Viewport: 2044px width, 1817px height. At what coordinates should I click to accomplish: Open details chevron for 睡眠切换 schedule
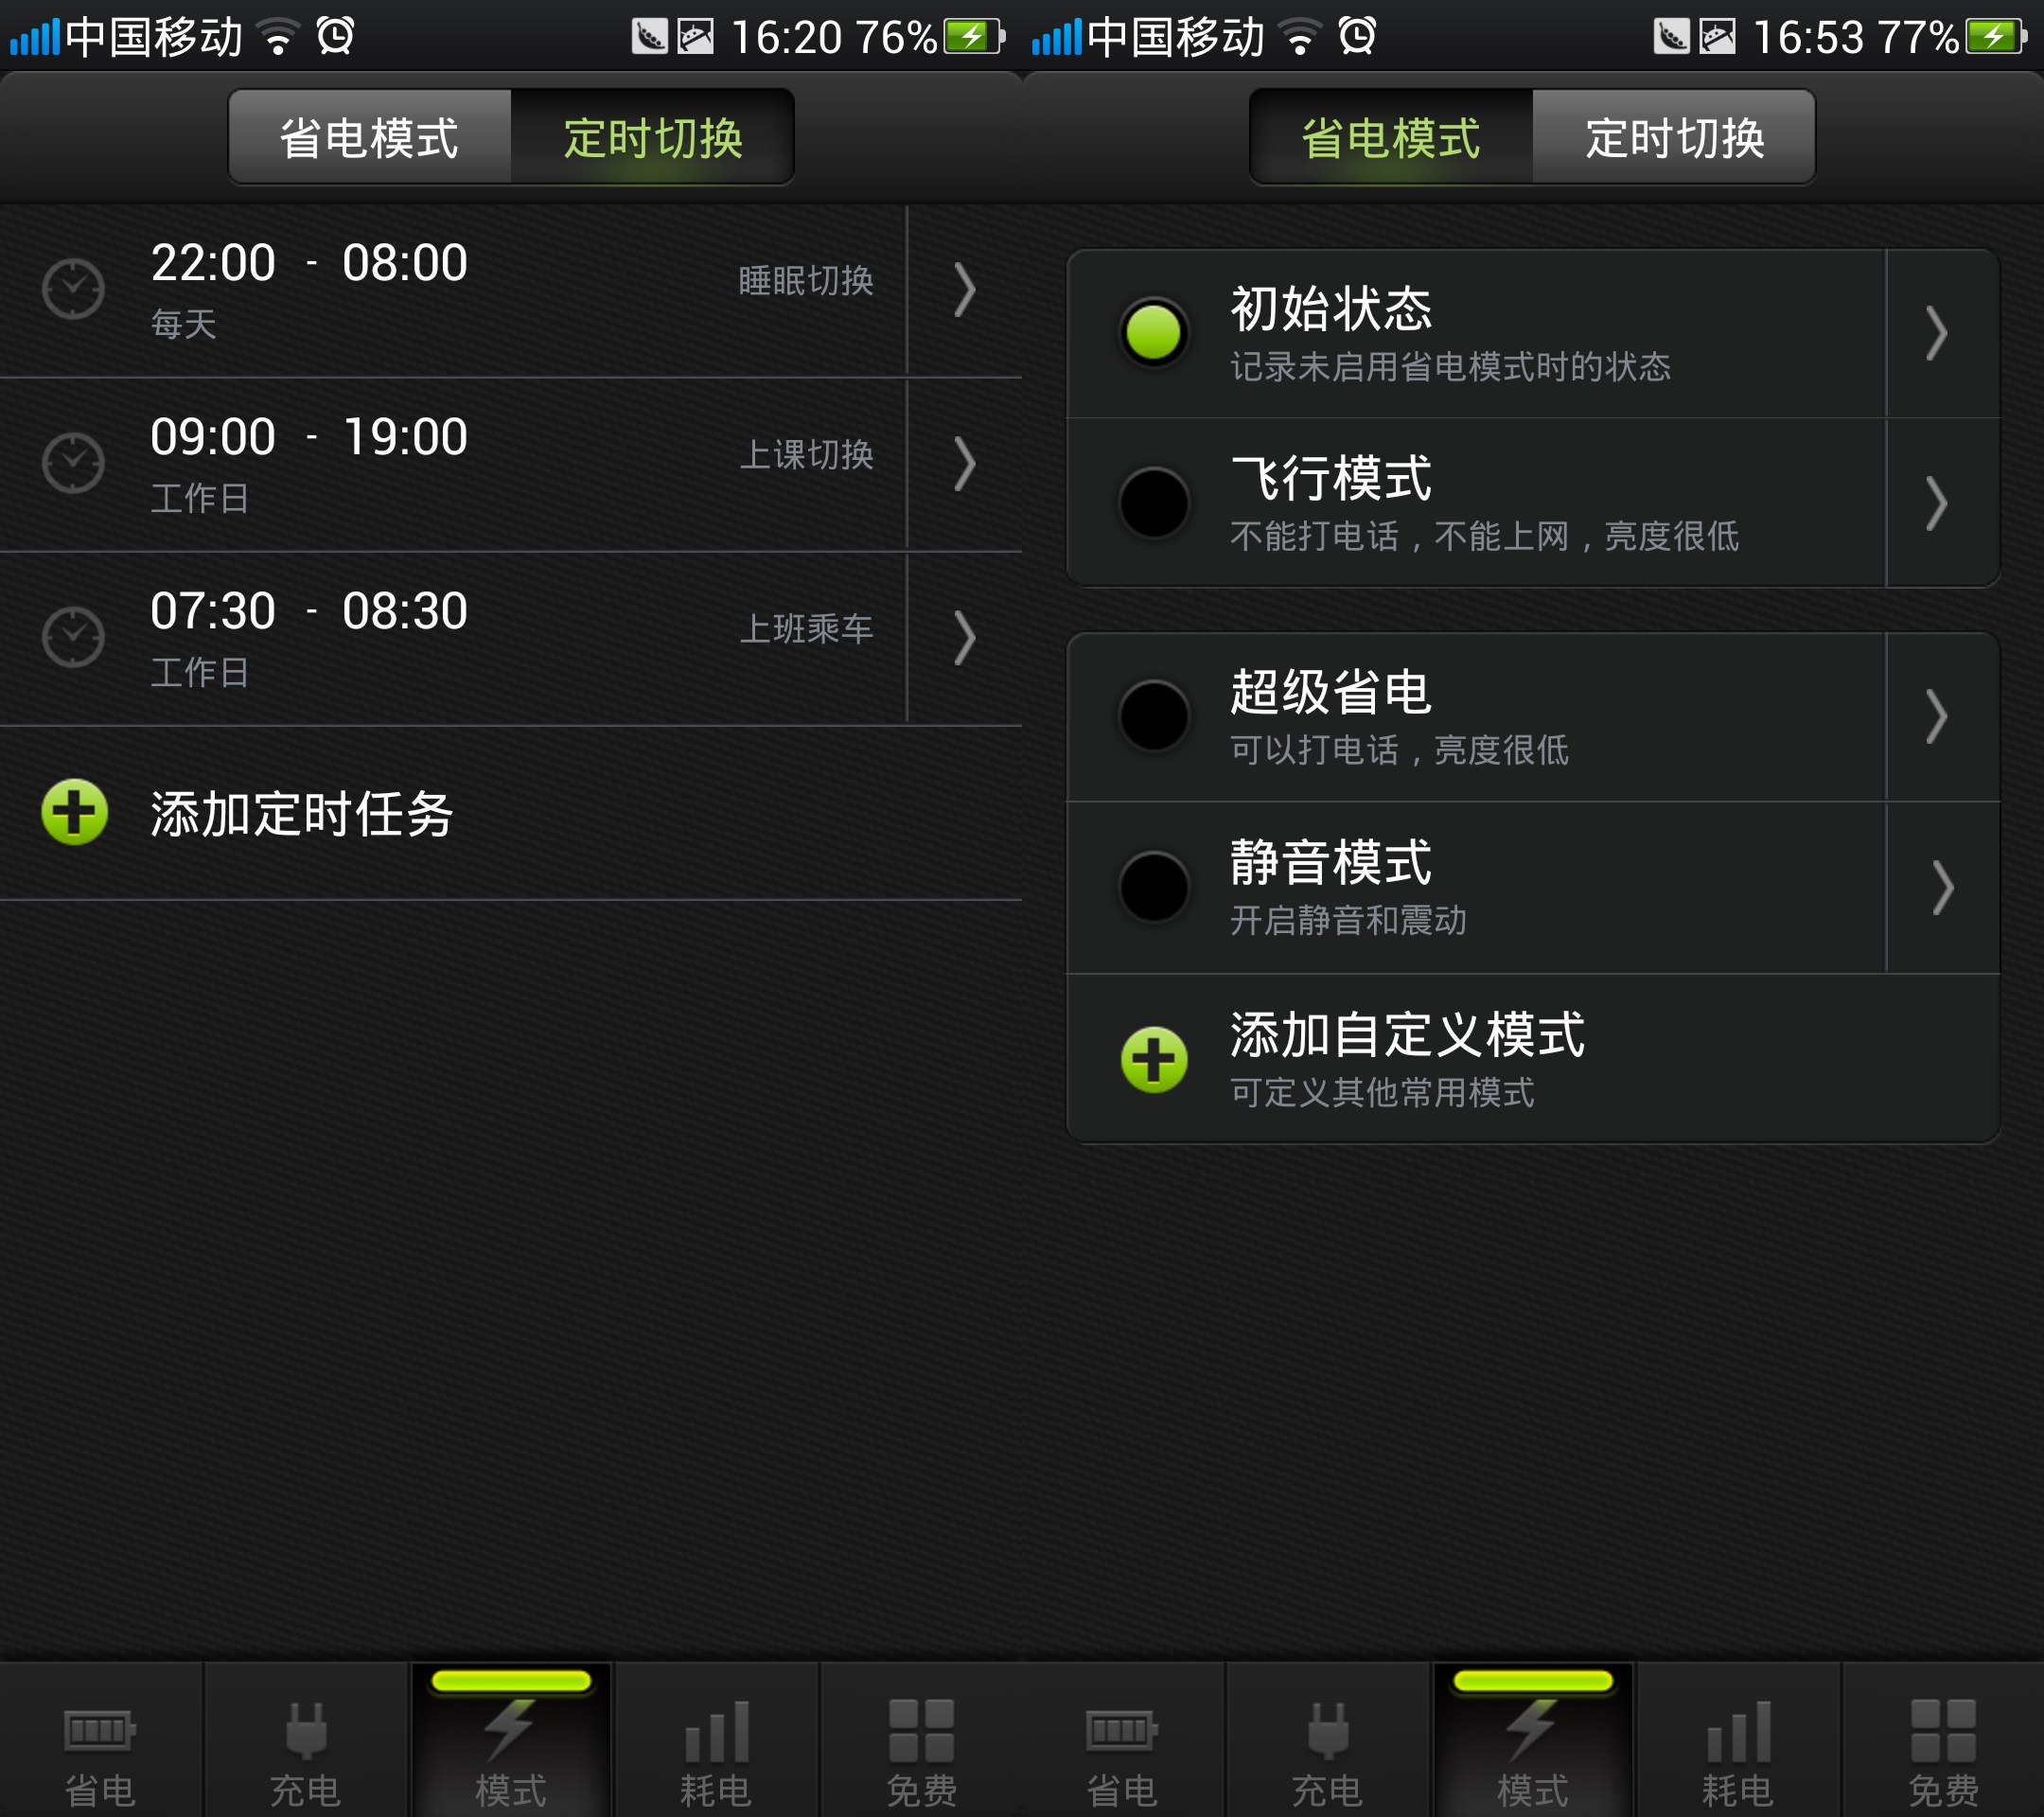click(x=964, y=290)
